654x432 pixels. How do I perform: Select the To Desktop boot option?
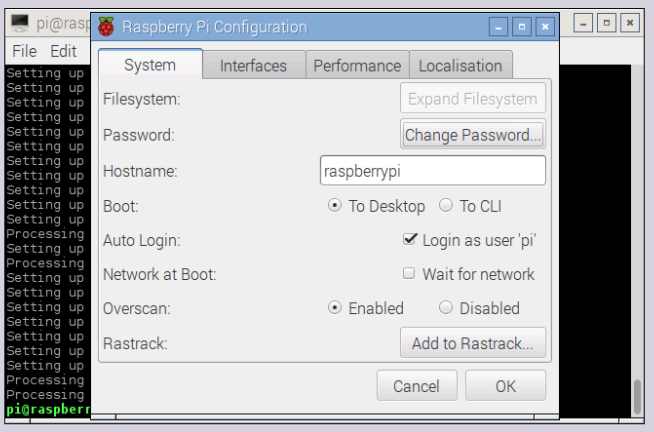pos(335,206)
